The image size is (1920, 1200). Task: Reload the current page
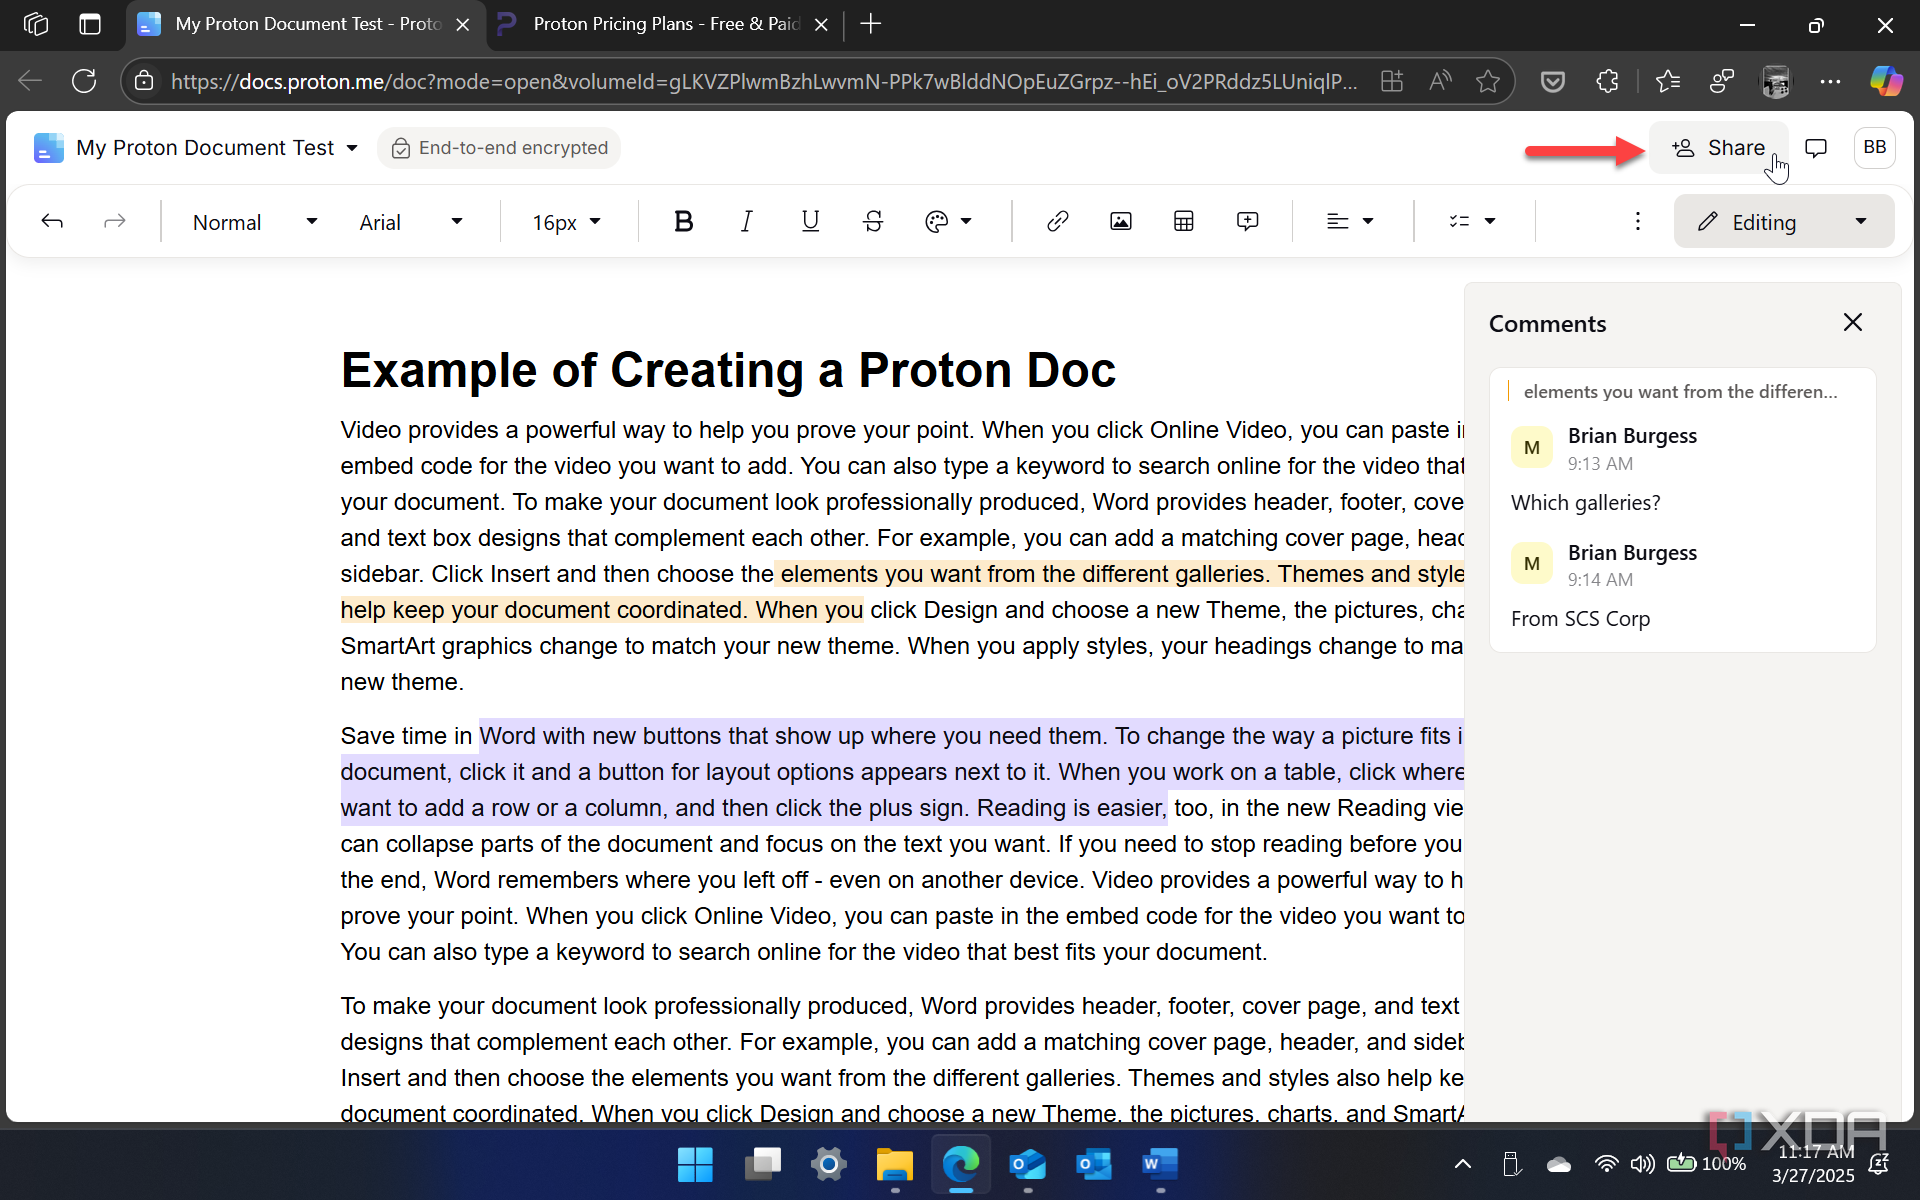[84, 81]
